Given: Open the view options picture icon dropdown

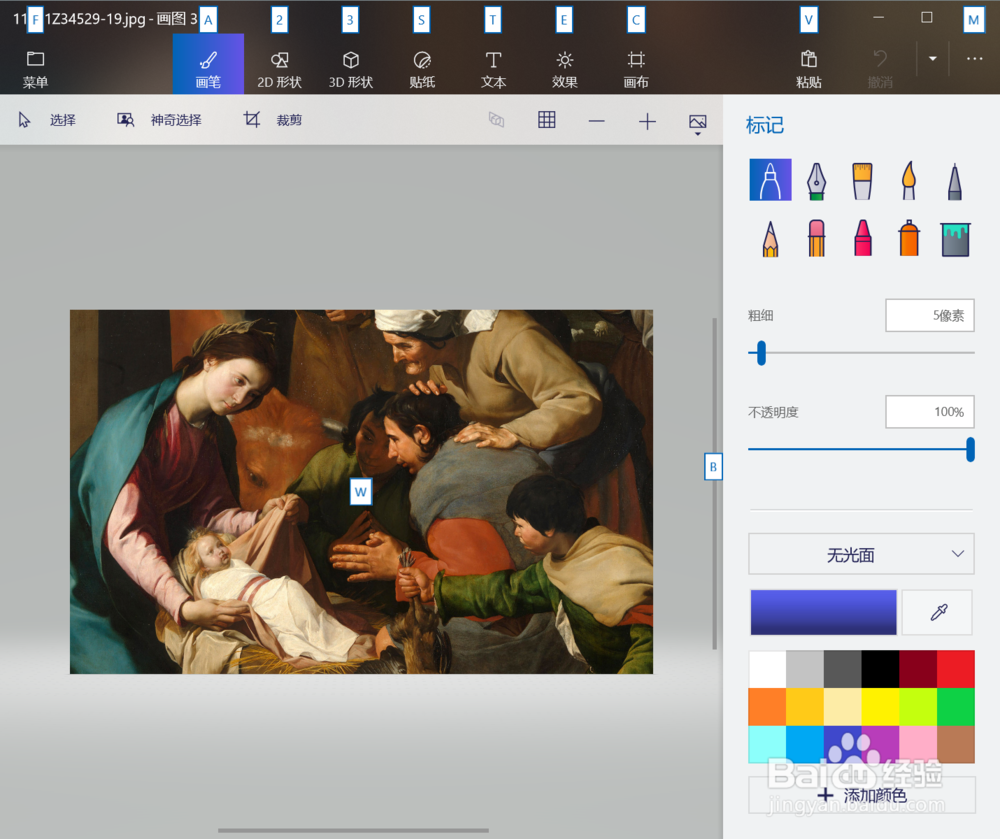Looking at the screenshot, I should pyautogui.click(x=698, y=123).
